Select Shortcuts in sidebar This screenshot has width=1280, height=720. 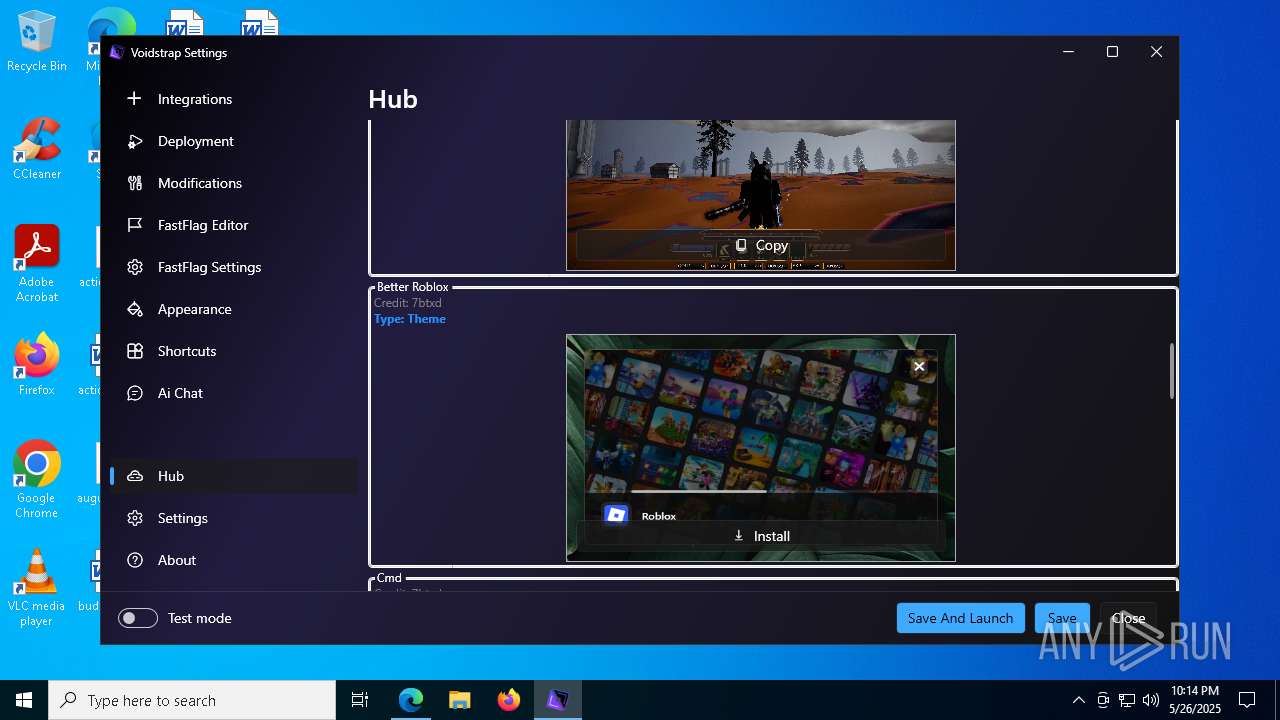(235, 351)
